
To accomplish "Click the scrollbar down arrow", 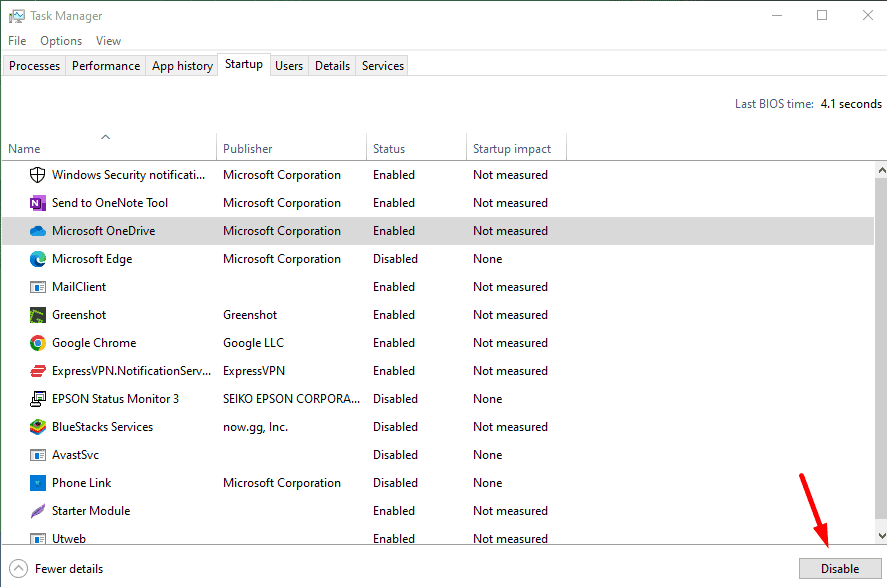I will click(881, 535).
